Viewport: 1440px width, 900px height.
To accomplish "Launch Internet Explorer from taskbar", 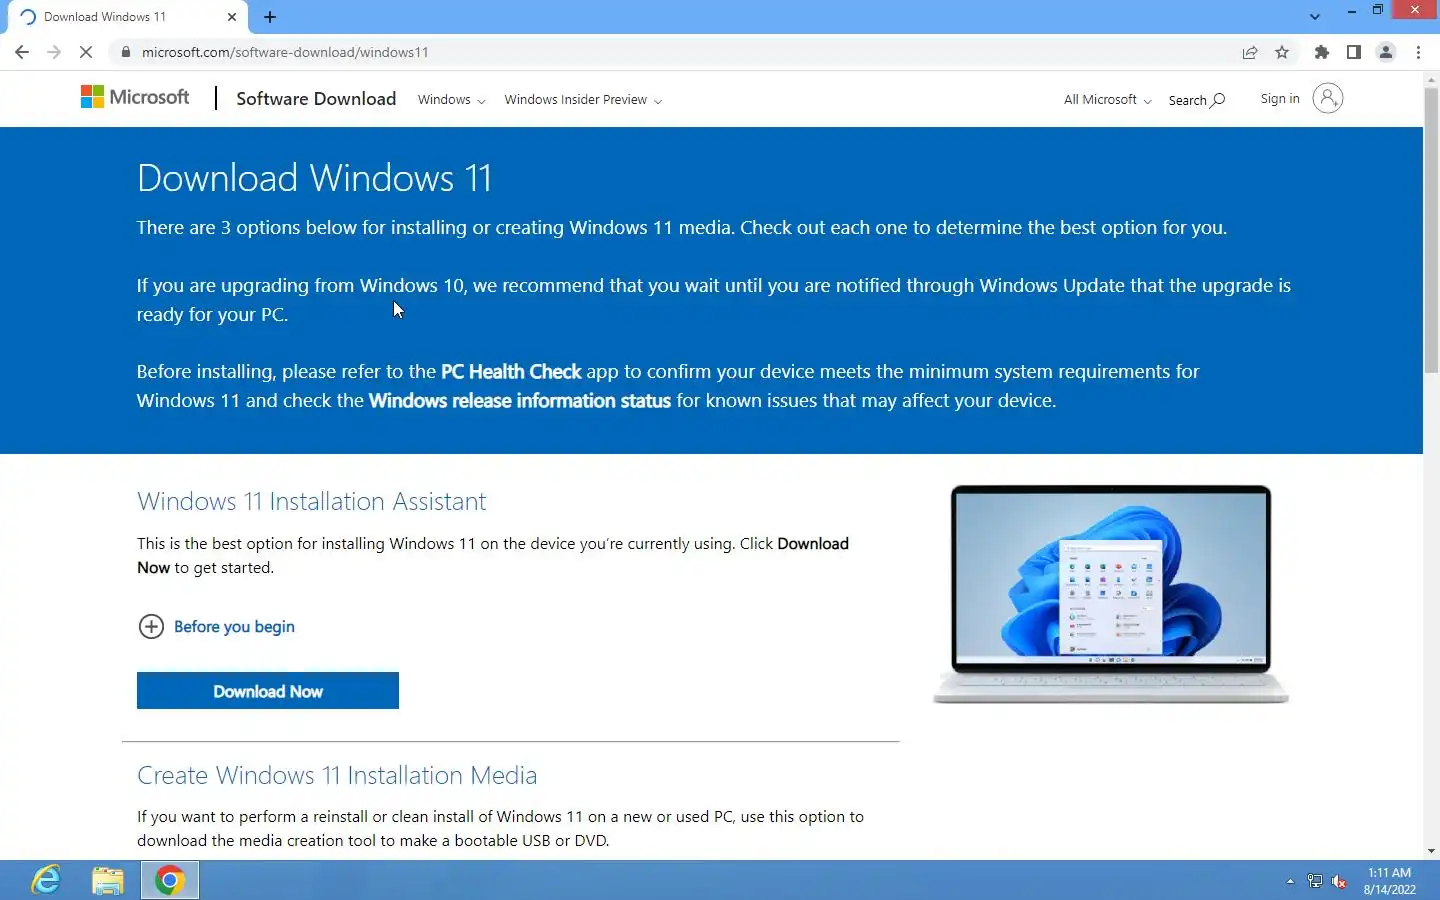I will pos(46,880).
